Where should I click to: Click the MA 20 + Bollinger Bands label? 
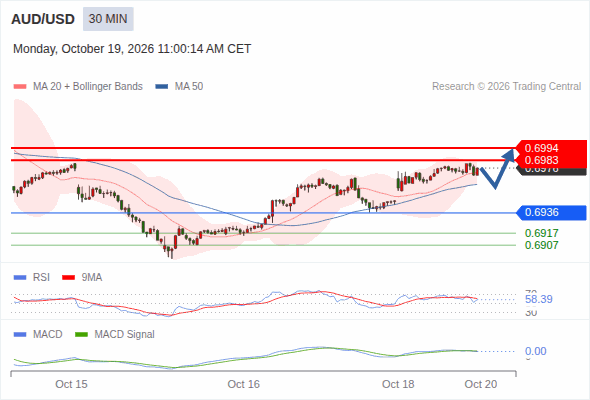click(88, 87)
